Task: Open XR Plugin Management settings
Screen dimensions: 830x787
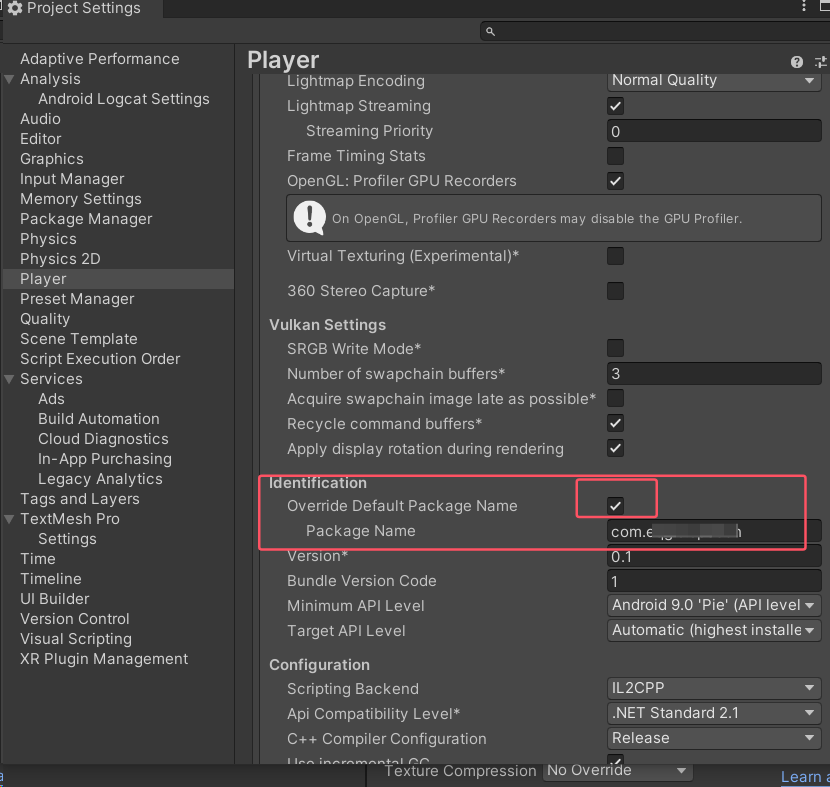Action: pyautogui.click(x=104, y=659)
